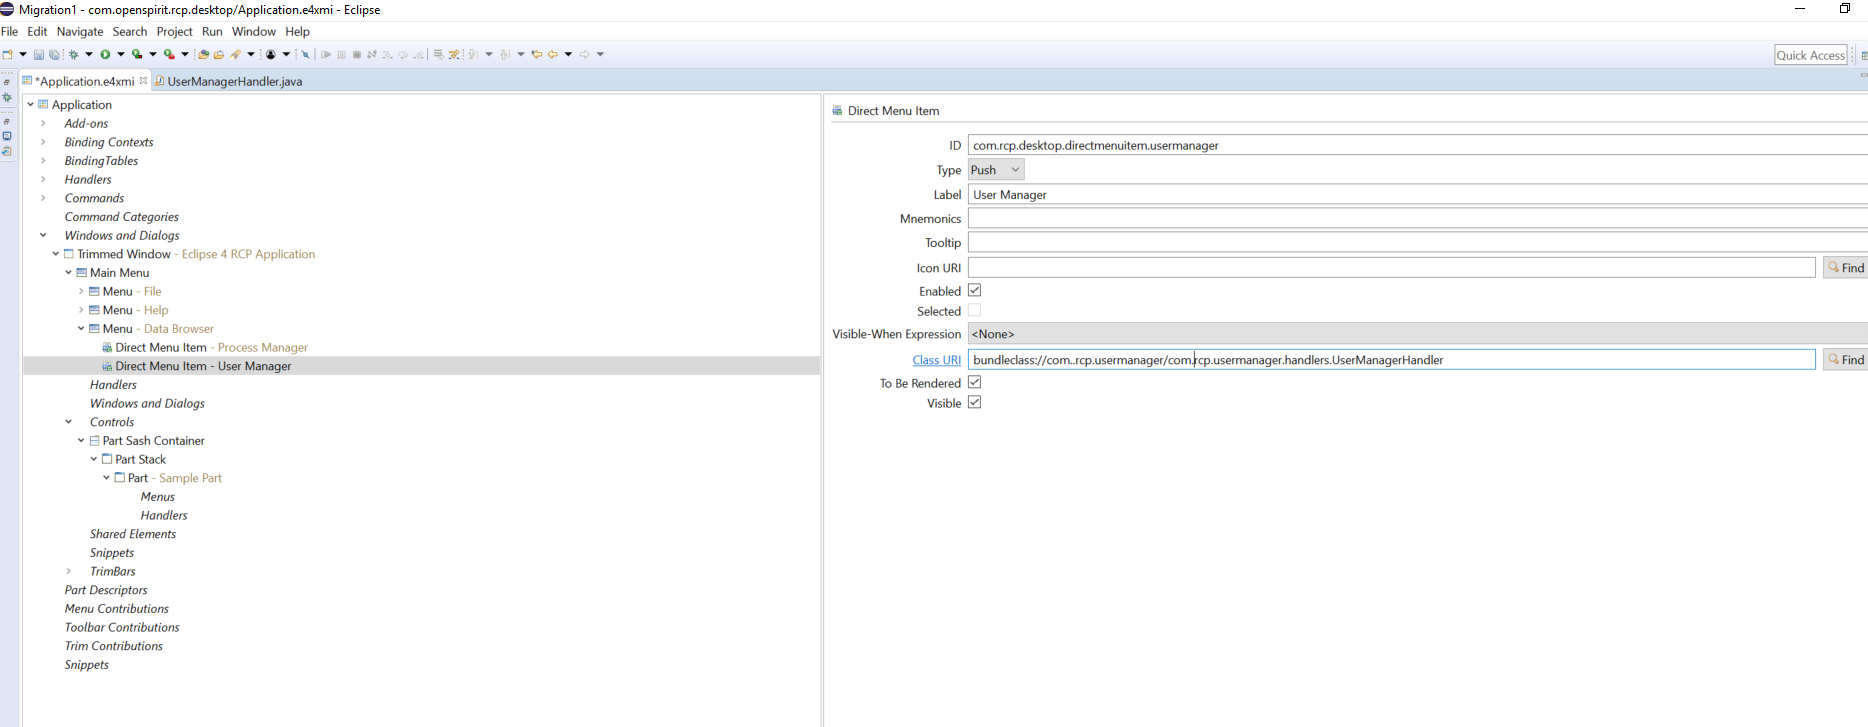Expand the TrimBars tree node
The height and width of the screenshot is (727, 1868).
pyautogui.click(x=68, y=571)
